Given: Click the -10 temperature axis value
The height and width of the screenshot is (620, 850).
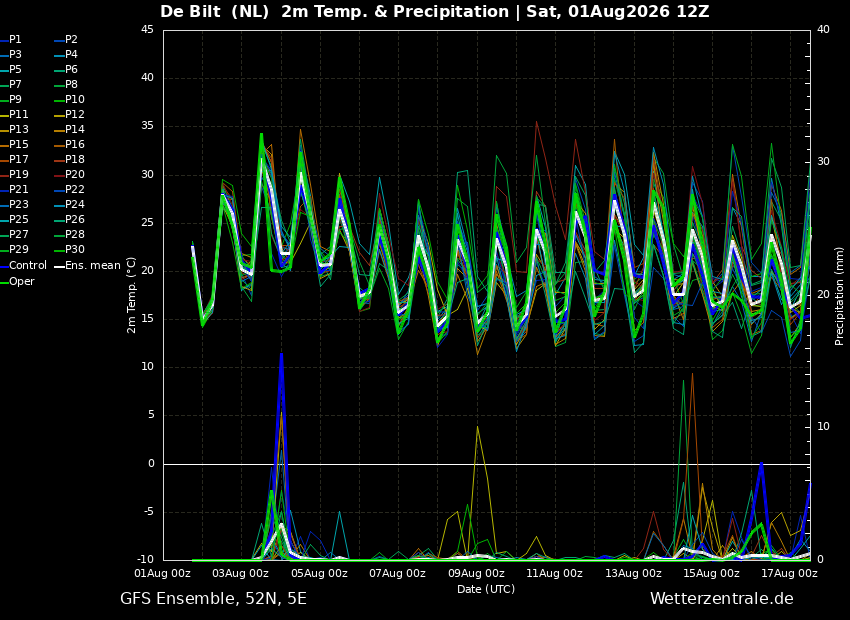Looking at the screenshot, I should coord(145,560).
